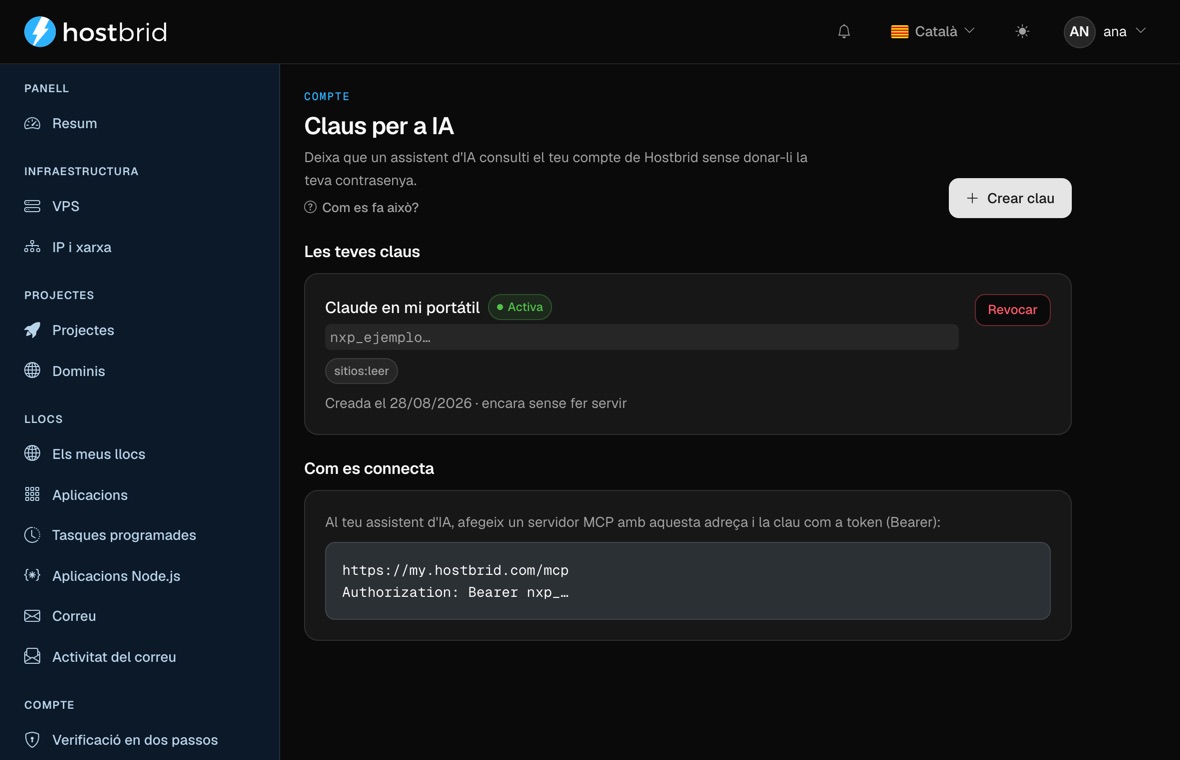Click the 'Authorization: Bearer nxp_…' line

click(x=455, y=592)
